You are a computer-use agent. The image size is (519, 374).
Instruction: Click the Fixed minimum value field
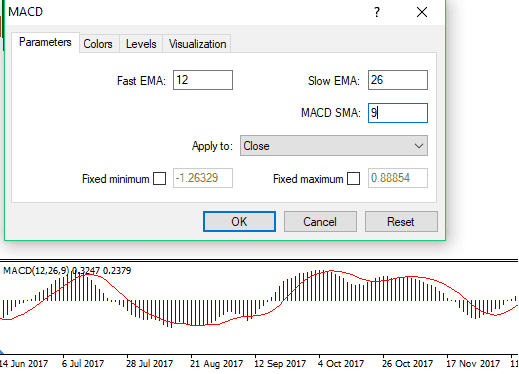pyautogui.click(x=203, y=178)
